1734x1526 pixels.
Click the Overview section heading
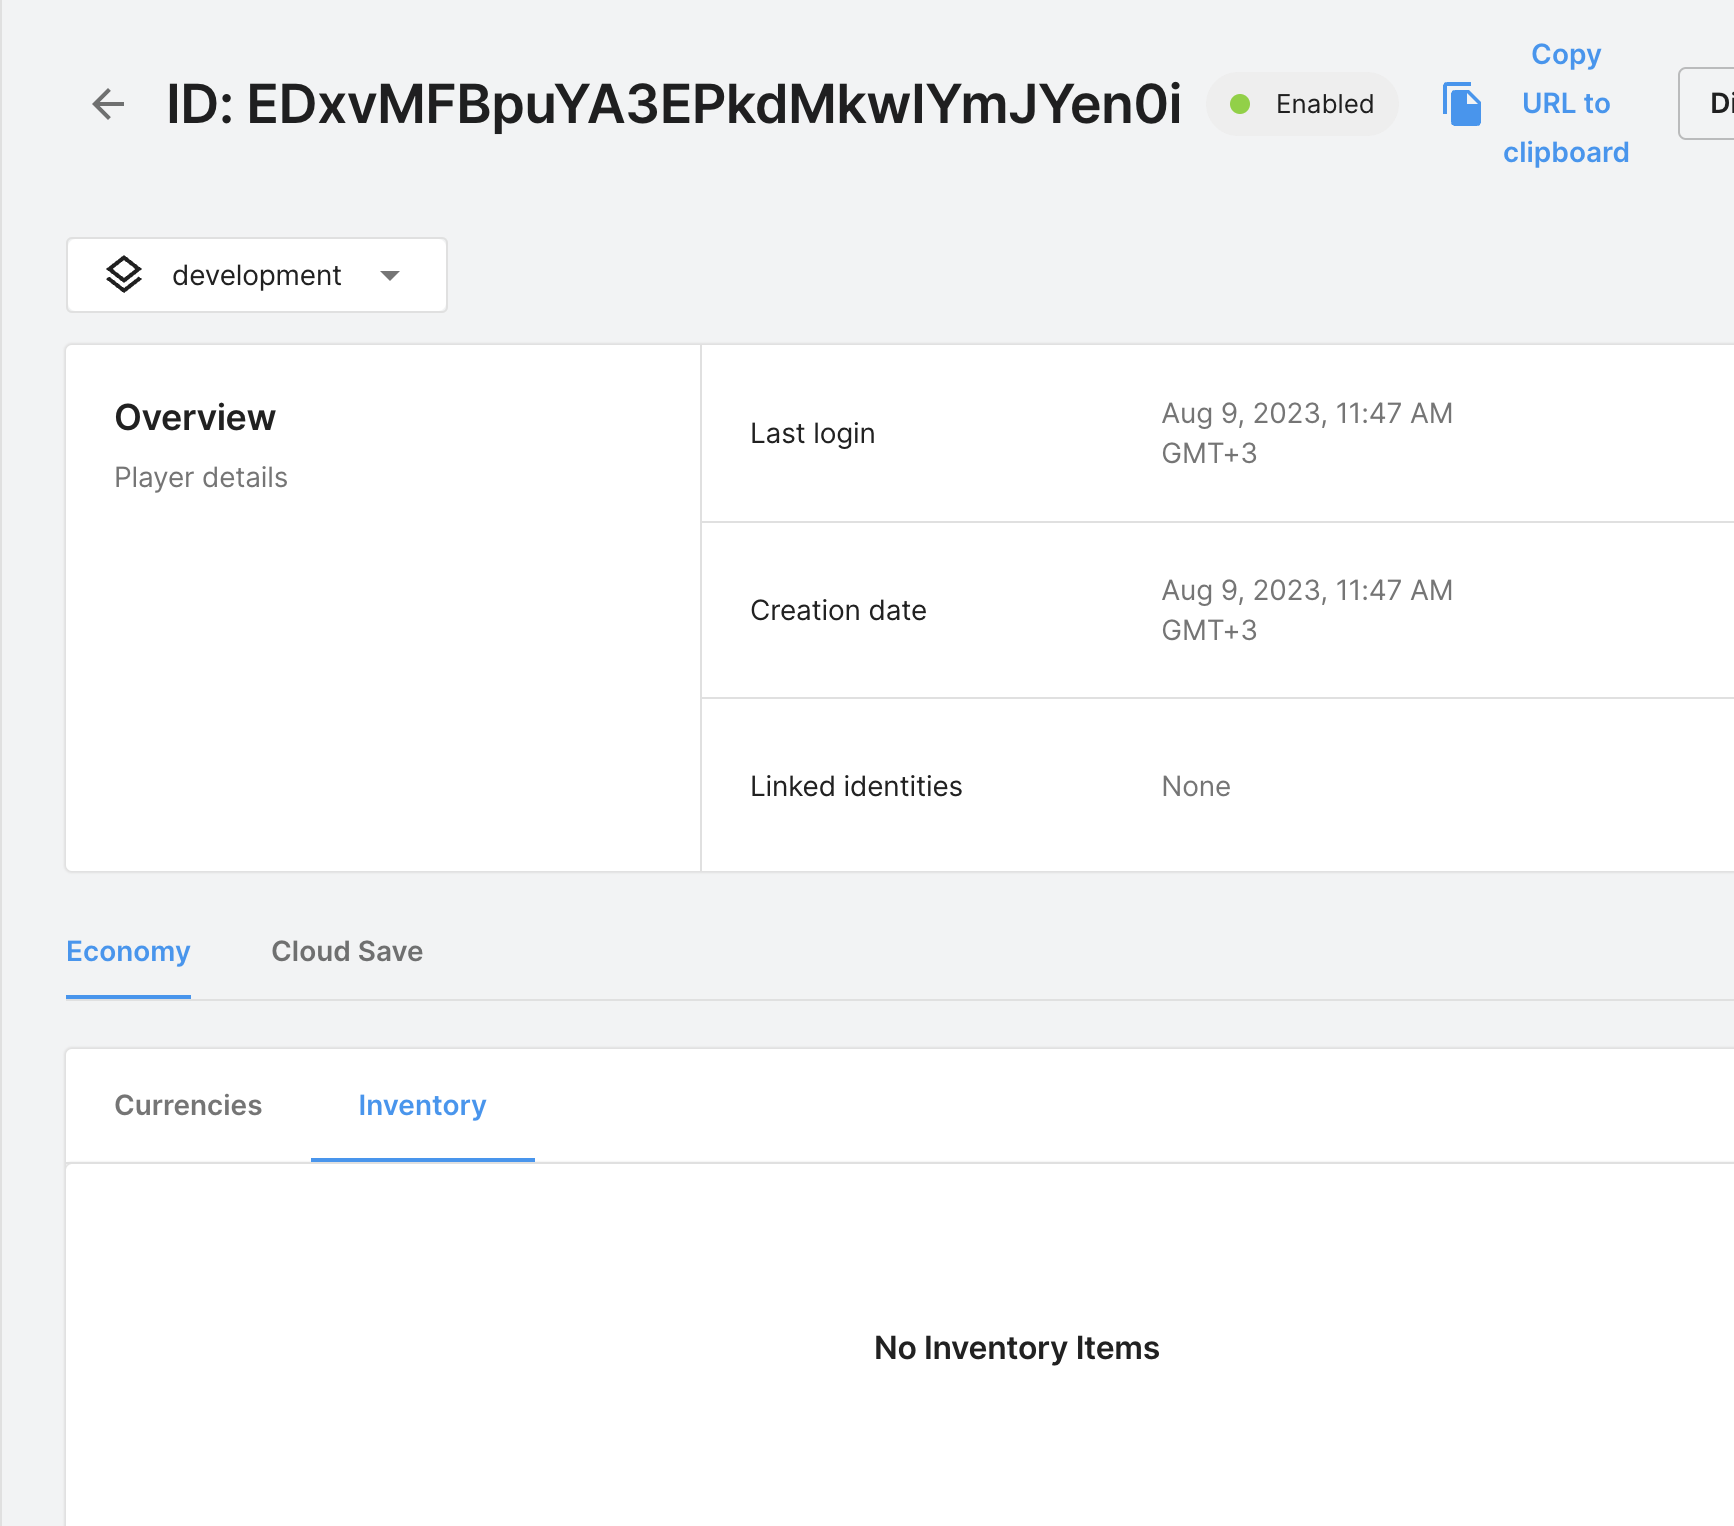(195, 417)
